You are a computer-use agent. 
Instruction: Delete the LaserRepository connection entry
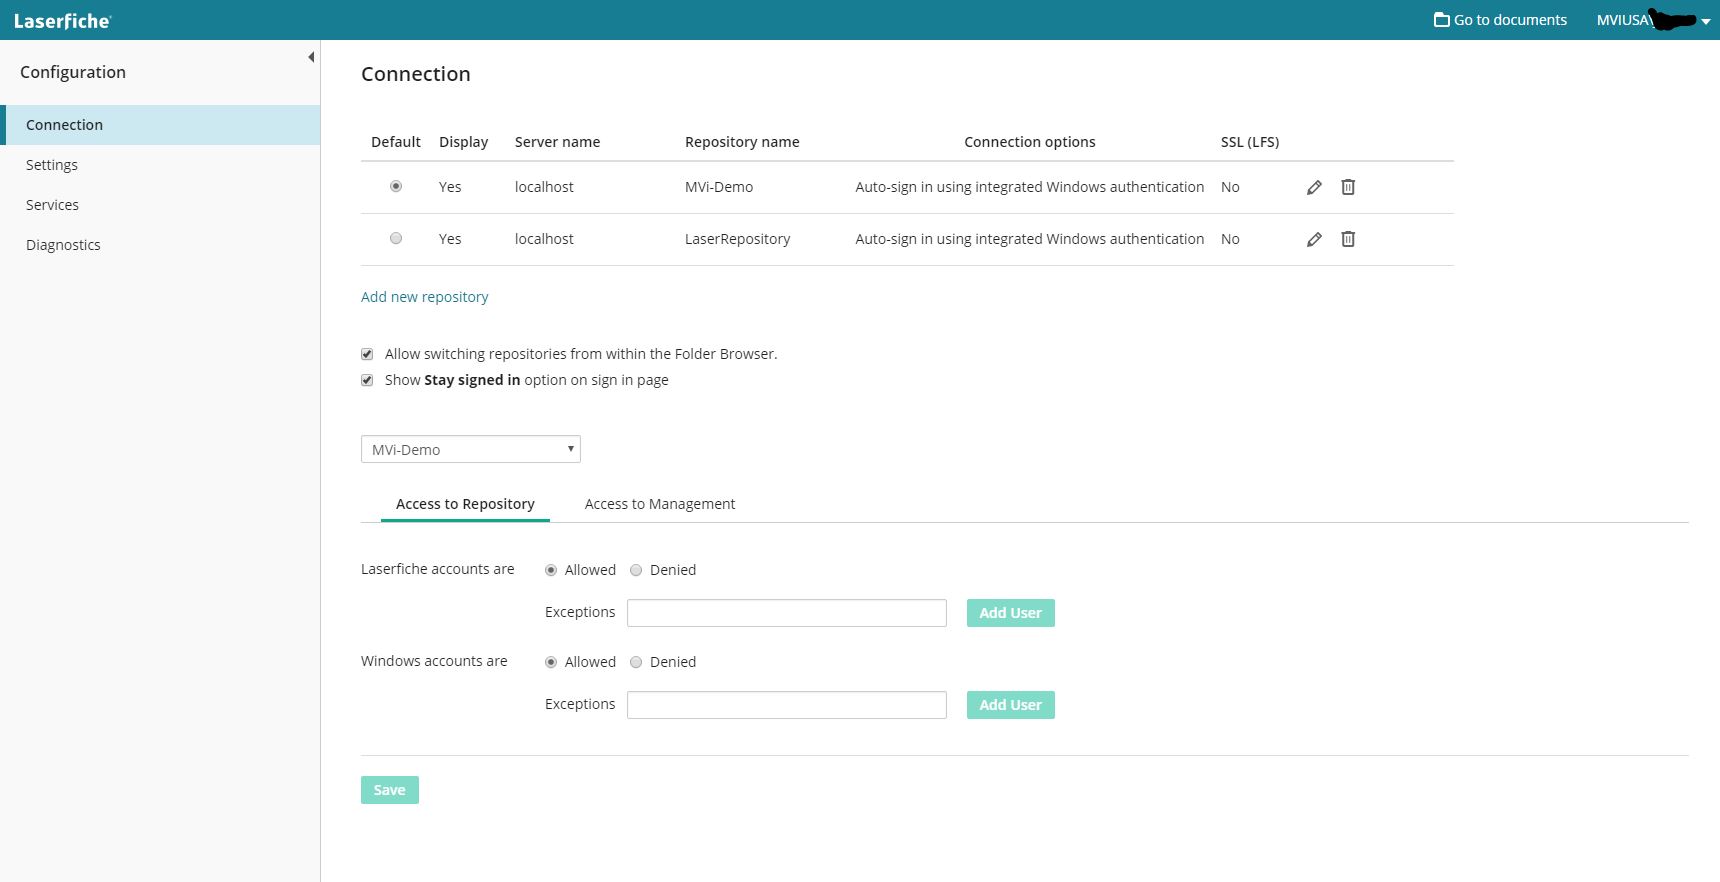point(1348,239)
